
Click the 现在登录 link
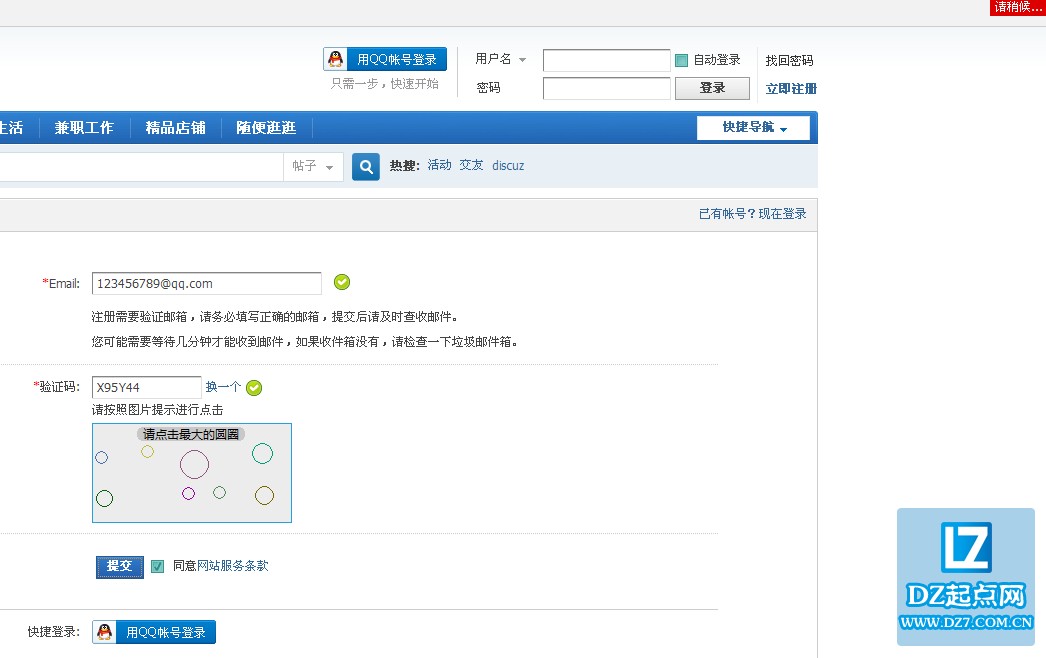pos(784,213)
